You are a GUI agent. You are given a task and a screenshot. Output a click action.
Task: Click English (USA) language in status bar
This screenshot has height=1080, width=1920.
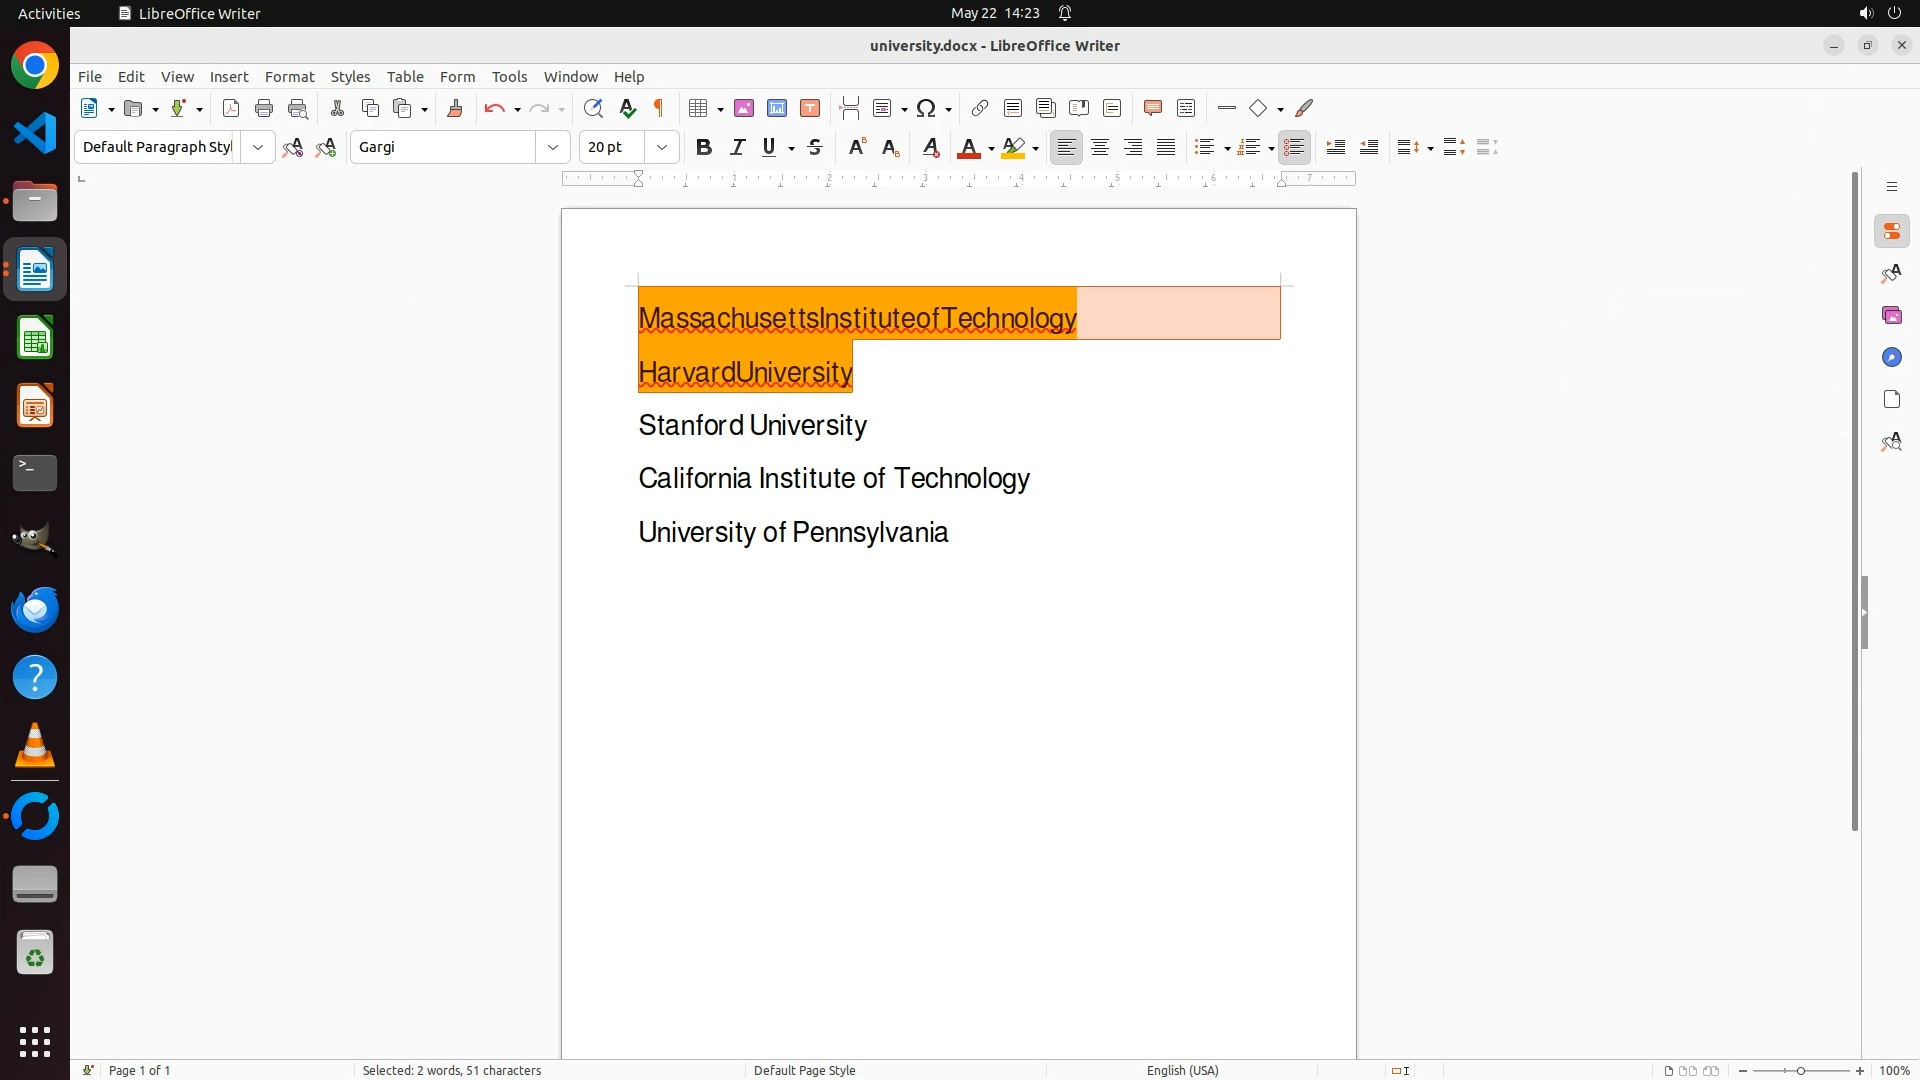coord(1182,1070)
